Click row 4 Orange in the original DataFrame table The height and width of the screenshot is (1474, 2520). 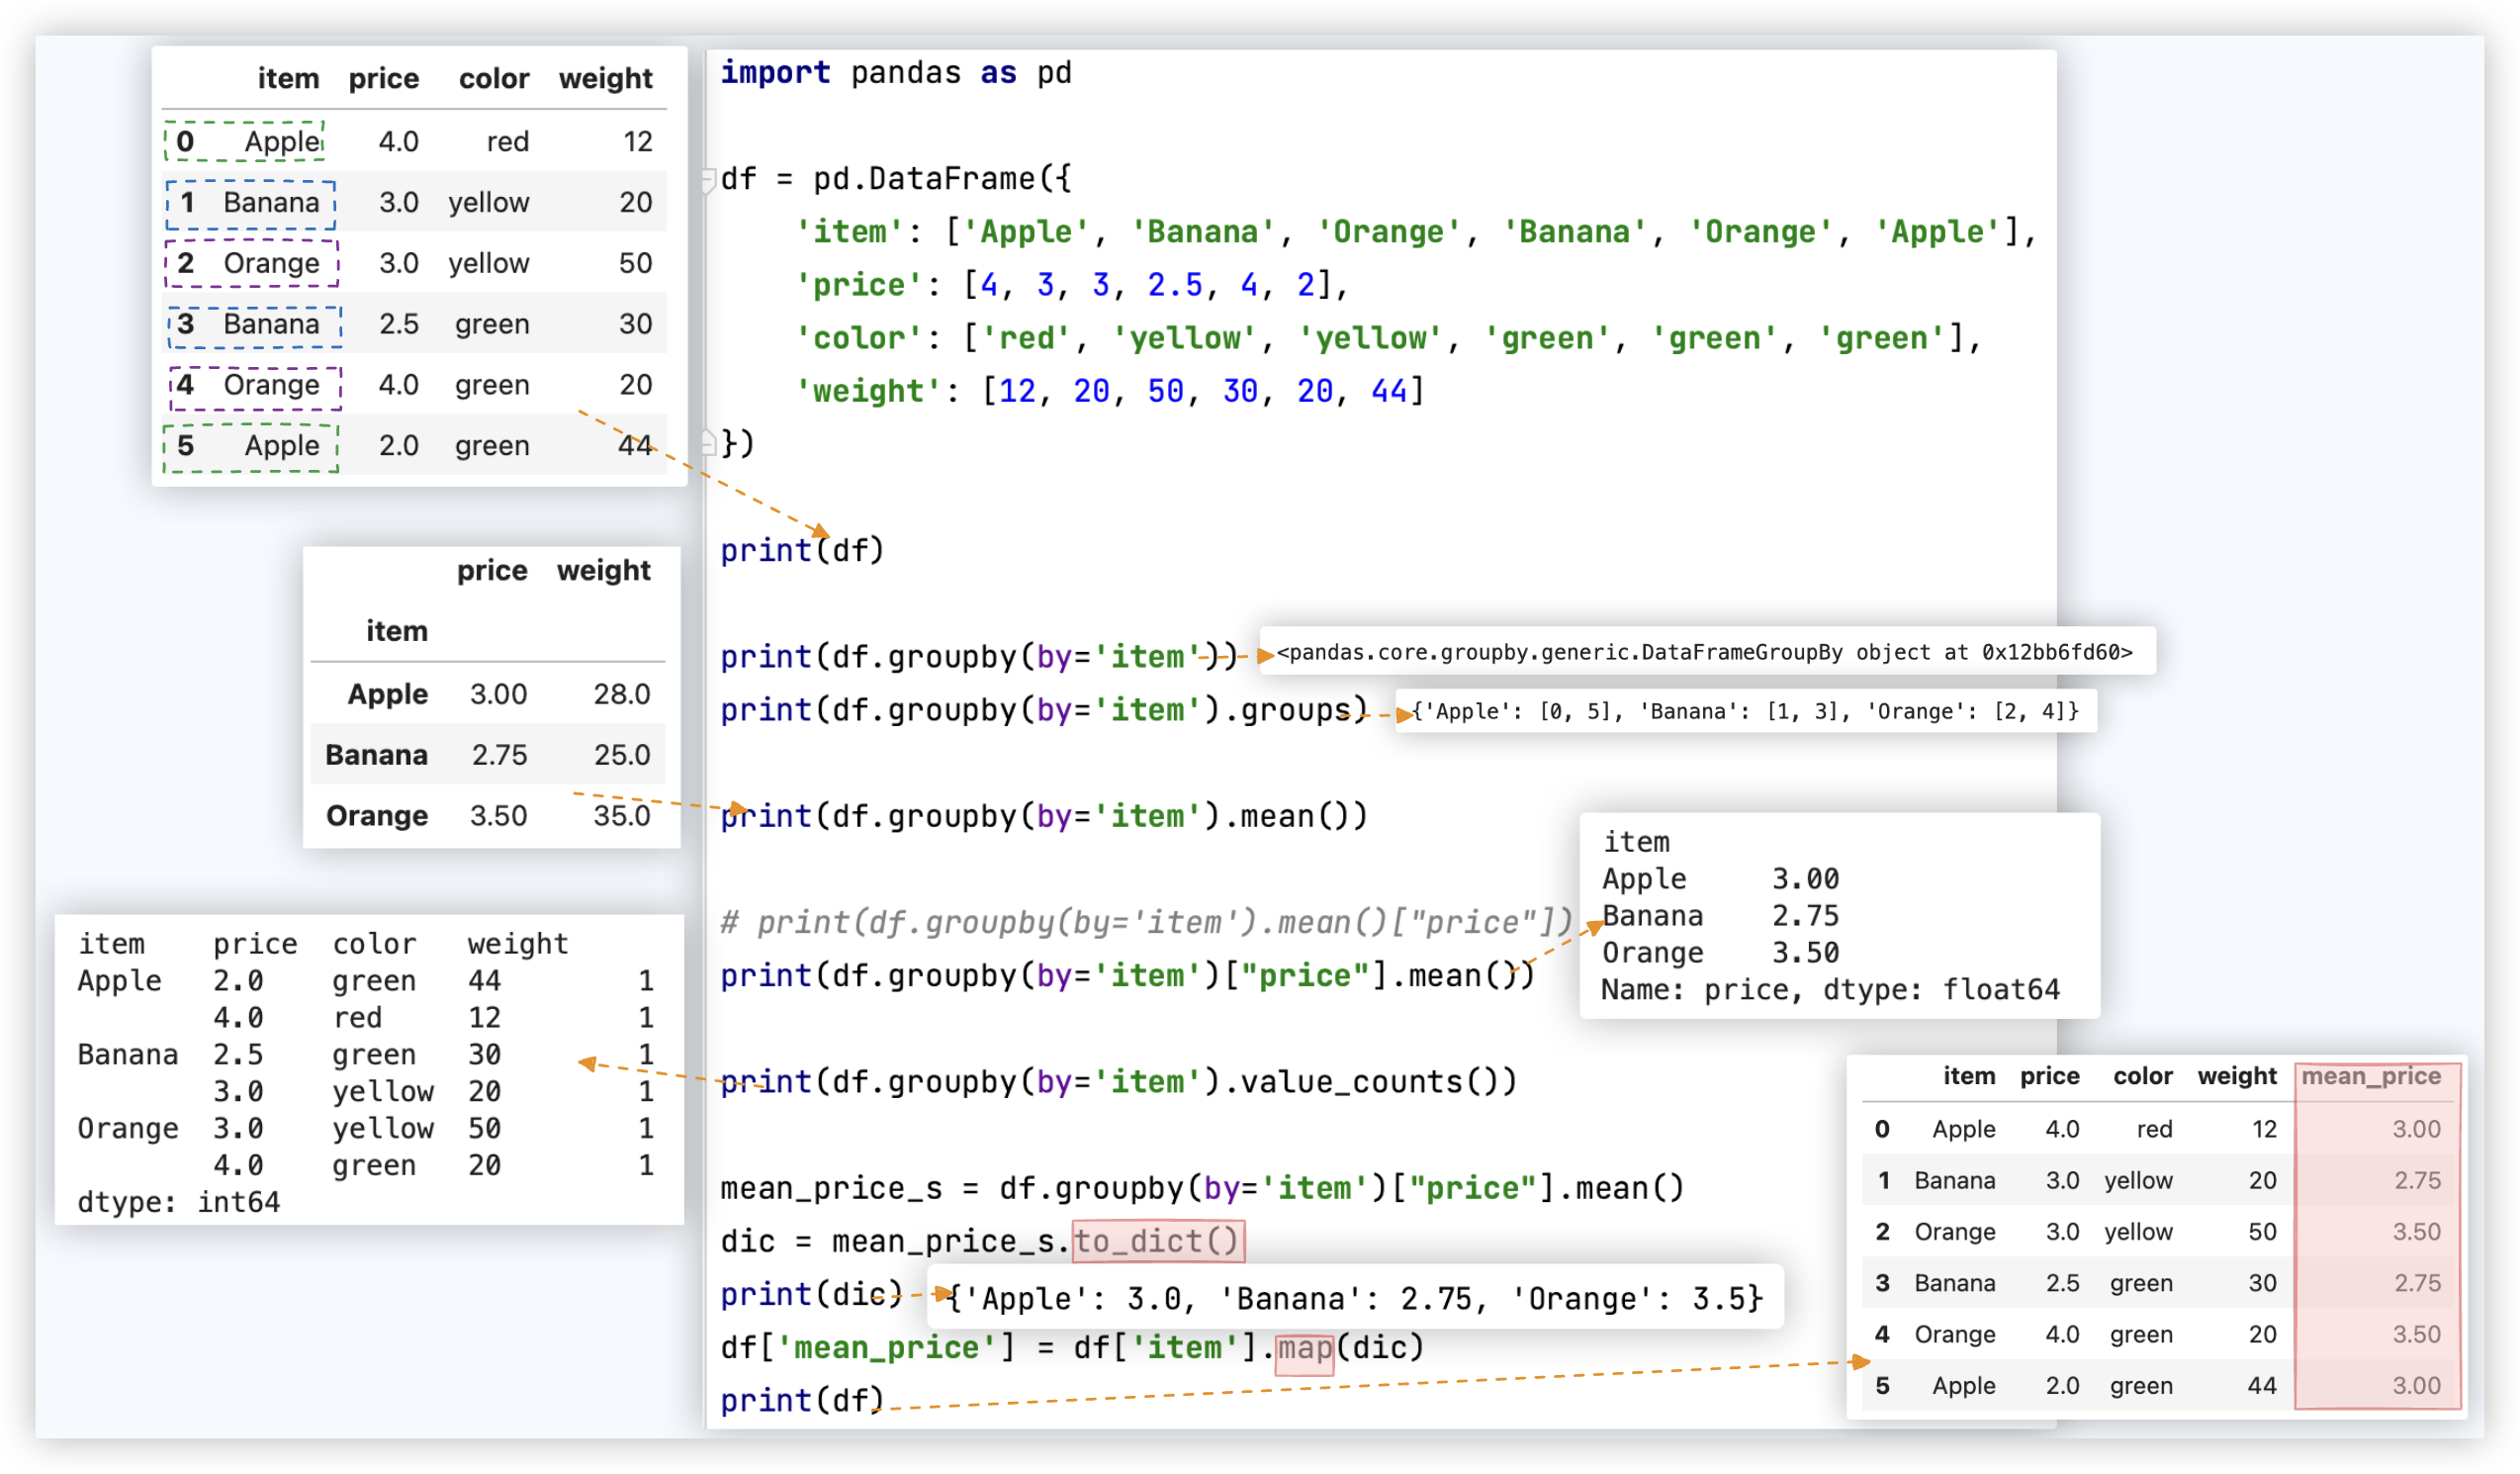point(414,385)
